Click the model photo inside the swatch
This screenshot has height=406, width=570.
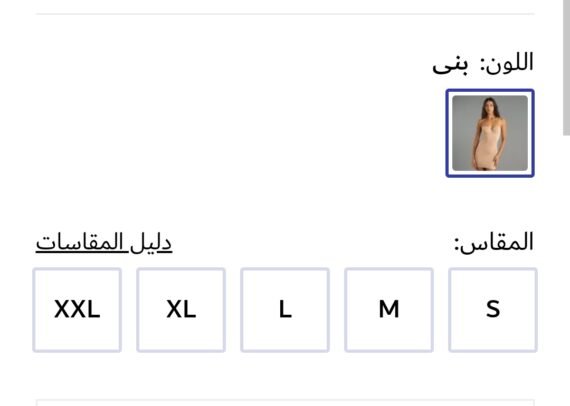click(x=490, y=133)
